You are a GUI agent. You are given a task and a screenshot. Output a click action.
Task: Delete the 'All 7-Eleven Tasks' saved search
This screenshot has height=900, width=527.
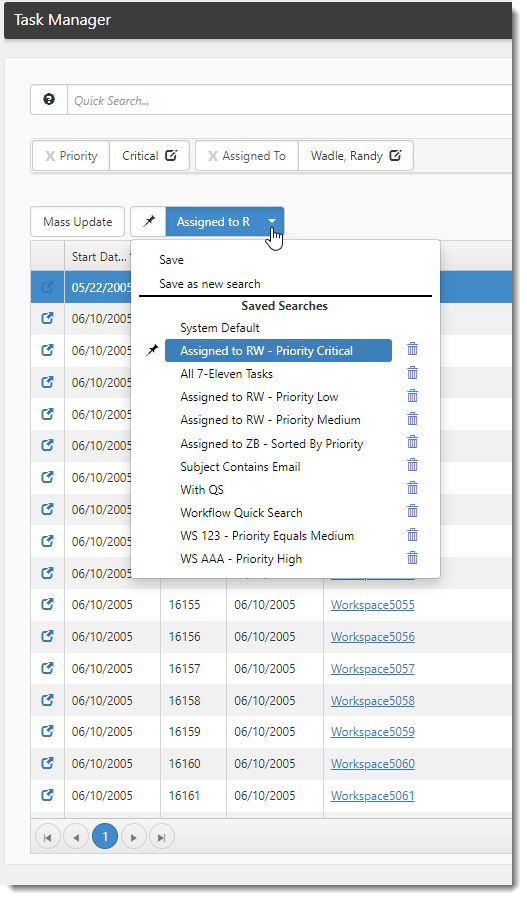[412, 373]
